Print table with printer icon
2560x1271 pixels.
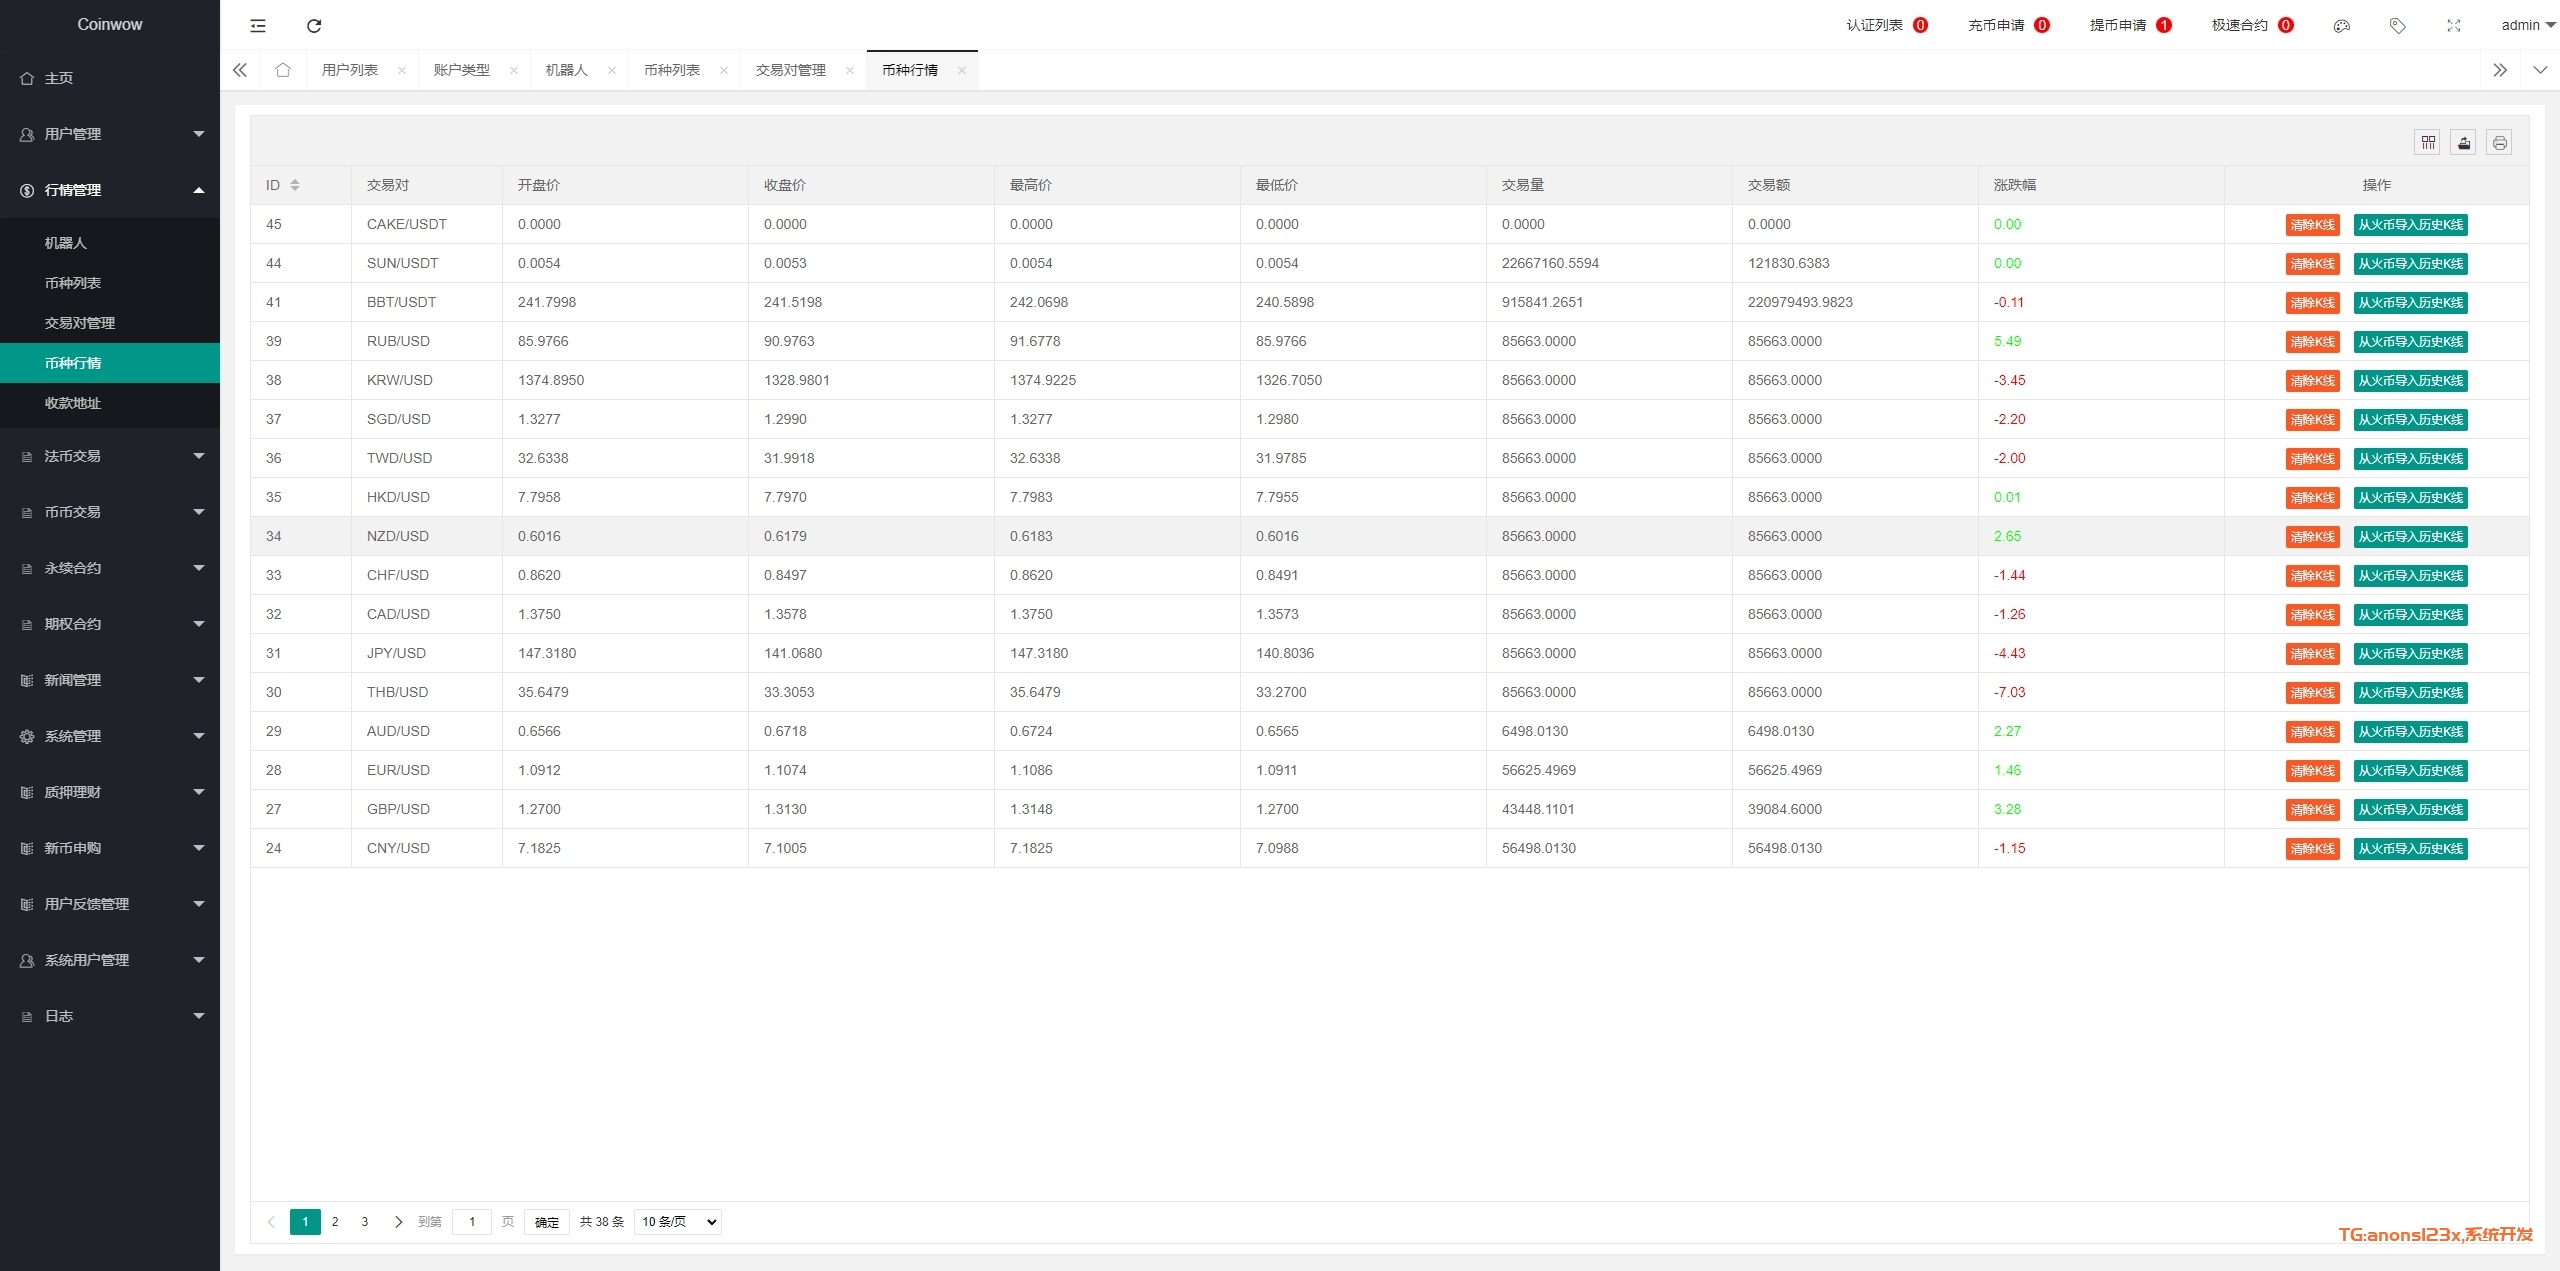pos(2499,143)
